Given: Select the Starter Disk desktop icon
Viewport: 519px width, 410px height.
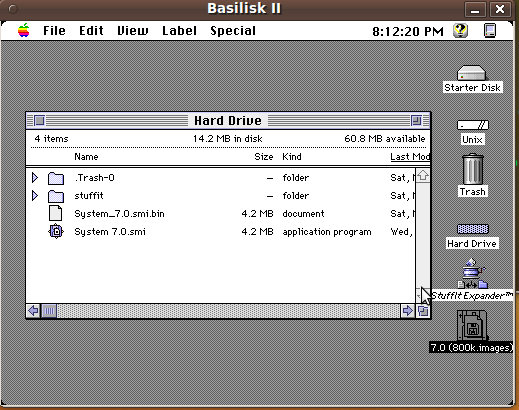Looking at the screenshot, I should [471, 72].
